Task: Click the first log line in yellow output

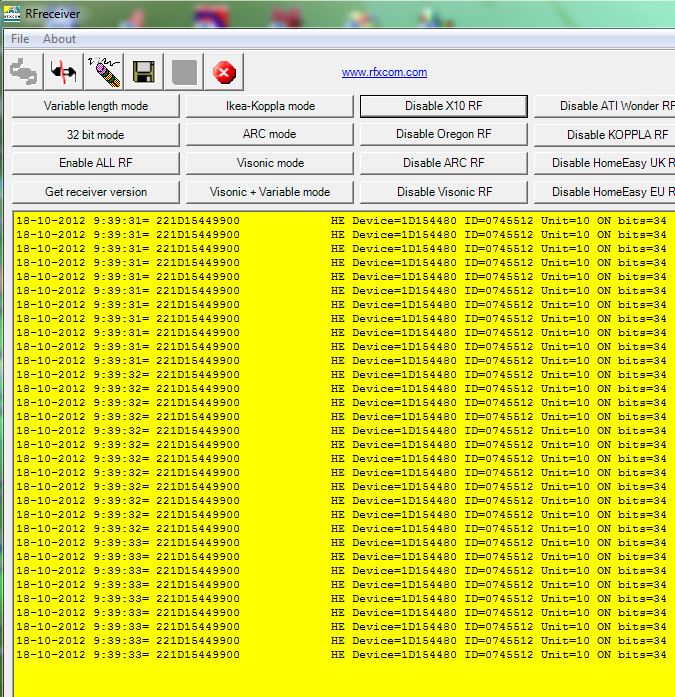Action: [341, 220]
